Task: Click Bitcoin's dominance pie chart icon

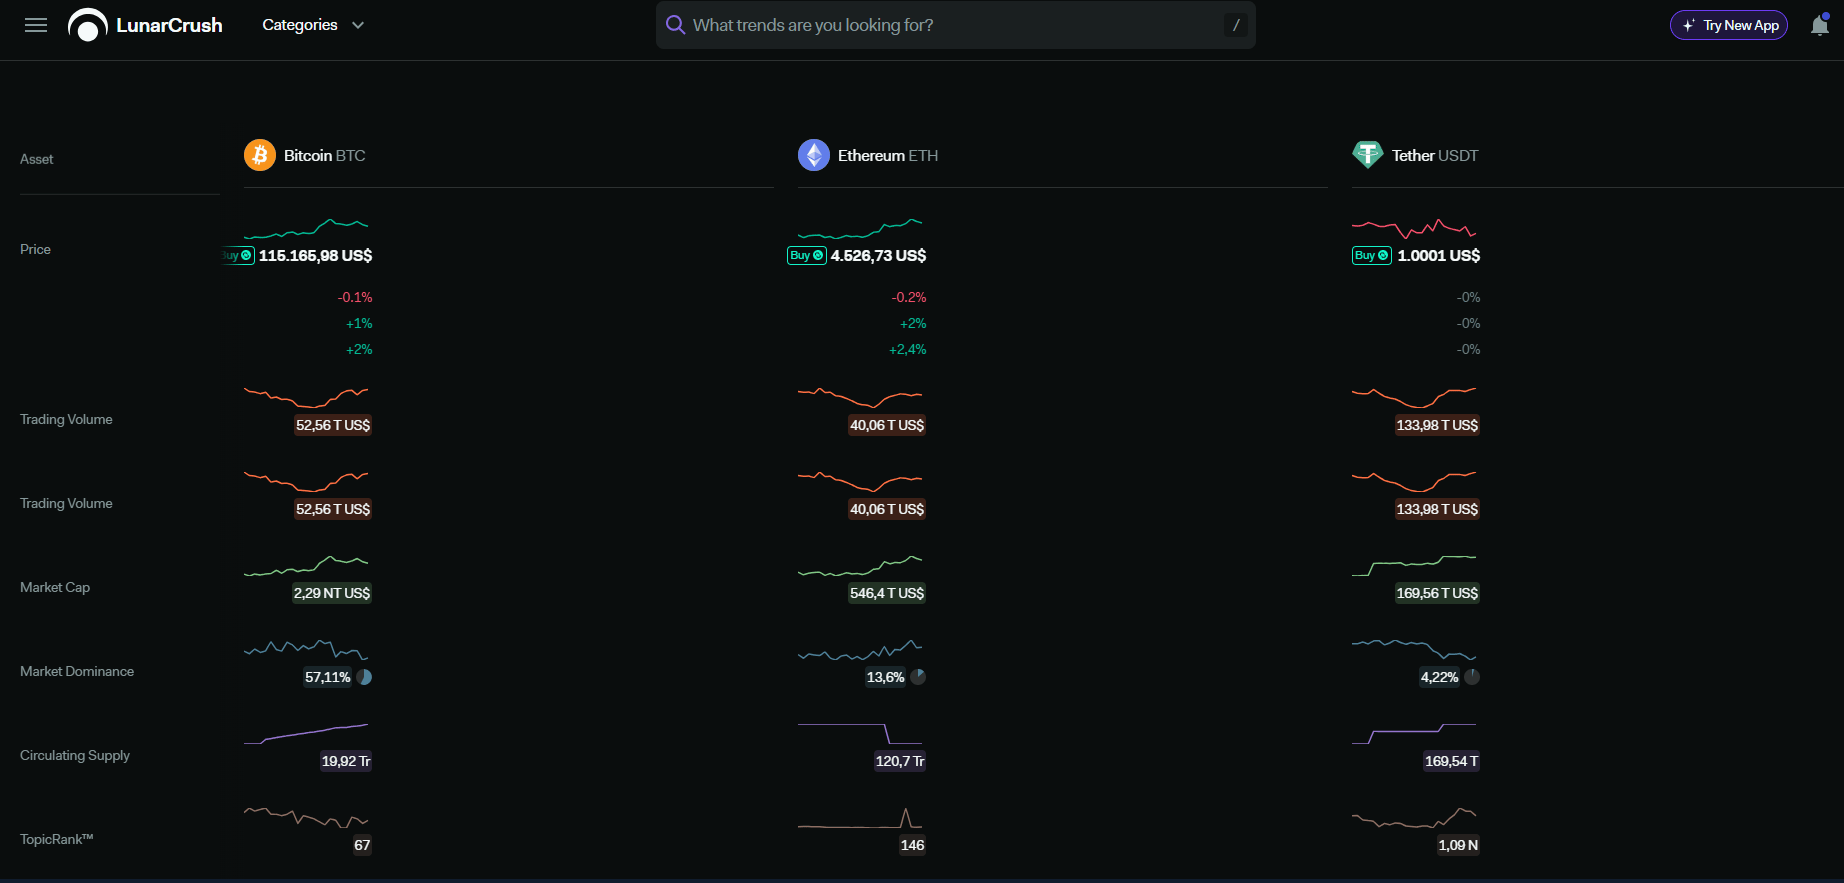Action: click(x=364, y=677)
